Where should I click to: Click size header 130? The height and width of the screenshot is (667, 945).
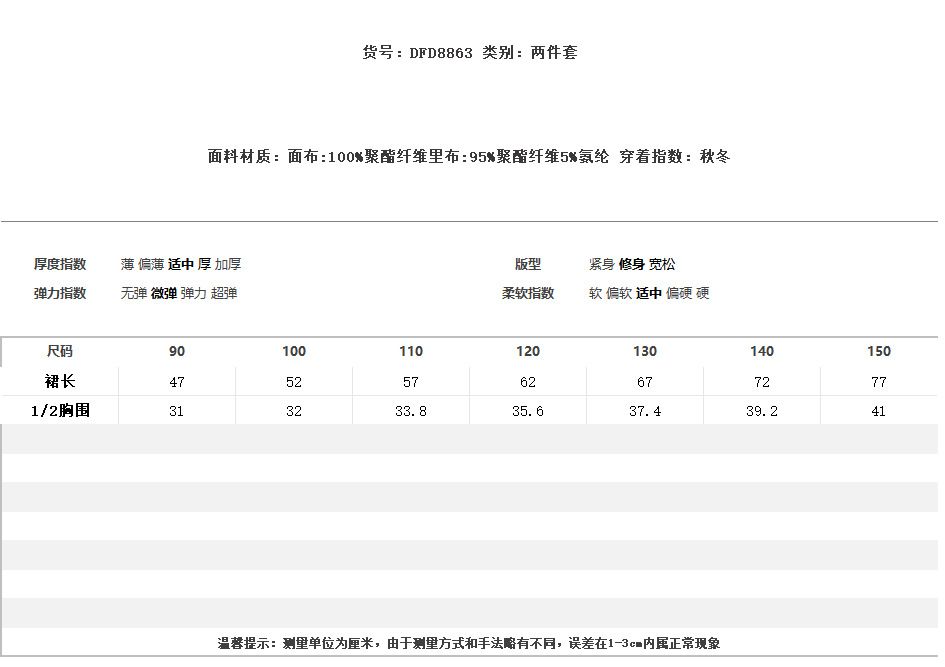[645, 351]
